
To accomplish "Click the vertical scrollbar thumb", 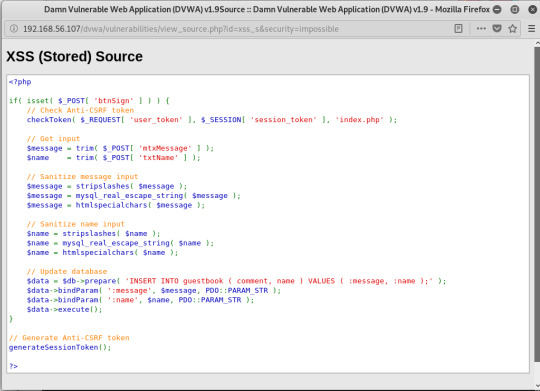I will click(x=537, y=205).
